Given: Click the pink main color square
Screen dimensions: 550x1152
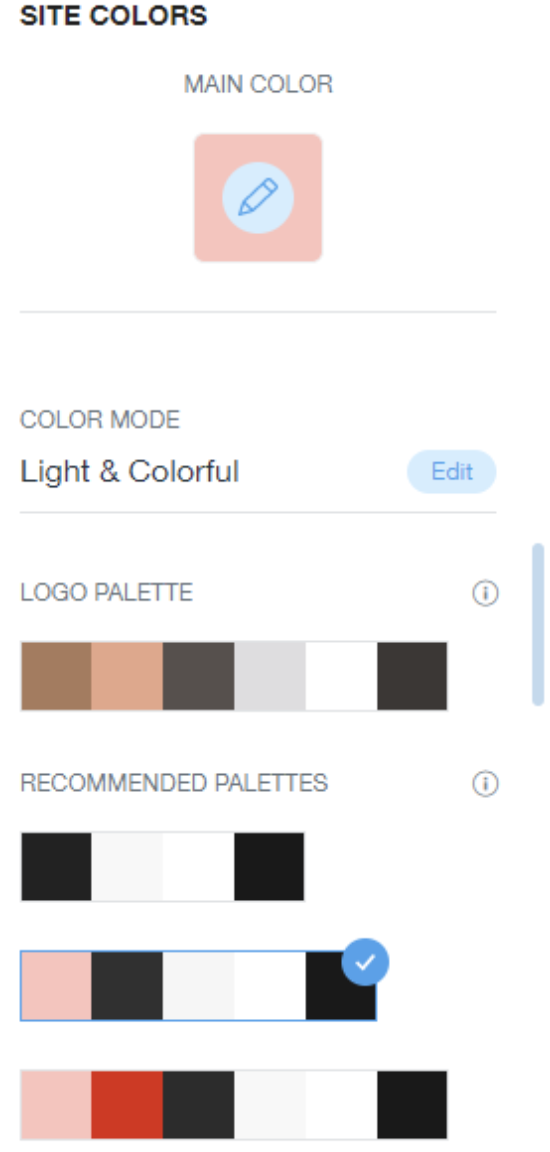Looking at the screenshot, I should coord(258,198).
